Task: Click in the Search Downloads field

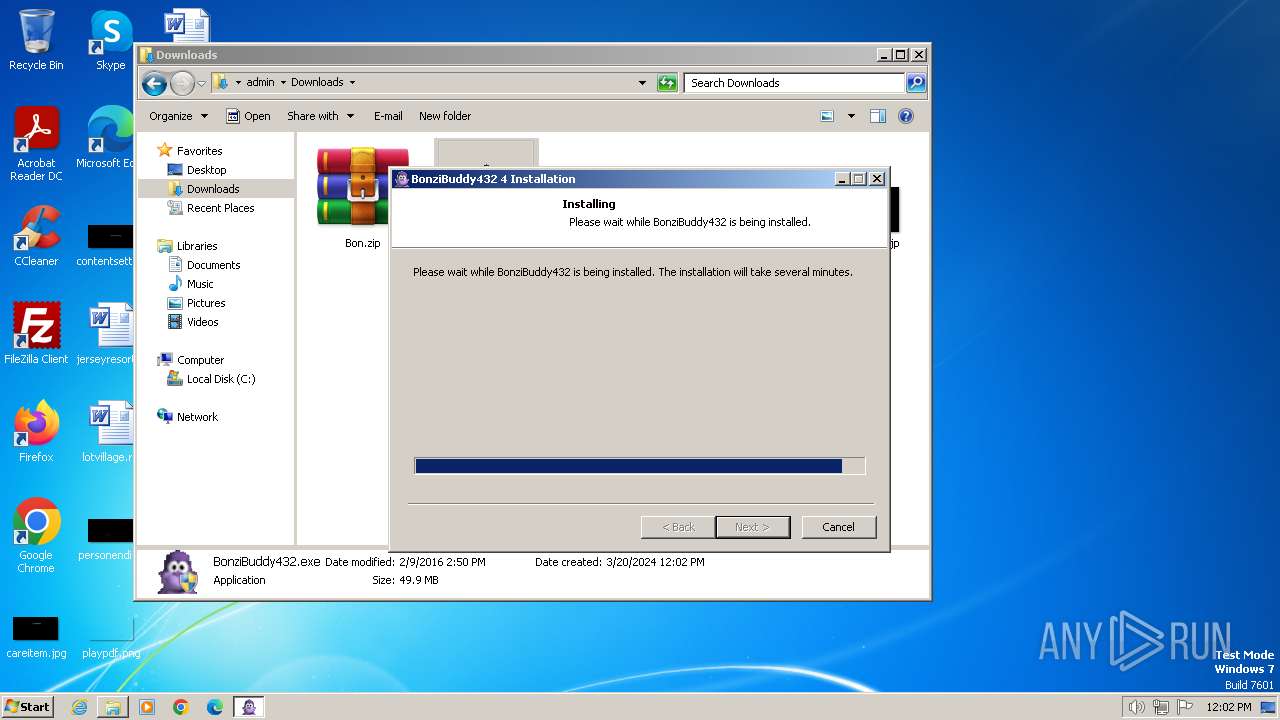Action: 794,83
